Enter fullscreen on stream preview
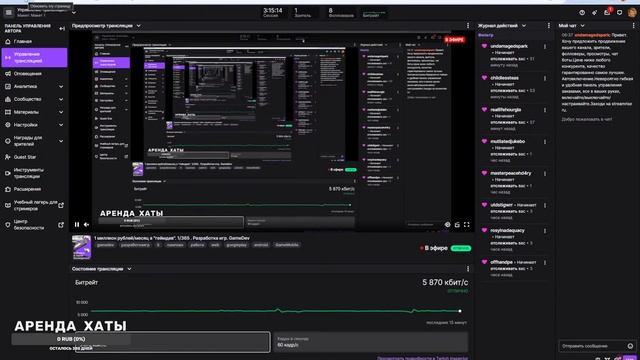 (x=467, y=224)
